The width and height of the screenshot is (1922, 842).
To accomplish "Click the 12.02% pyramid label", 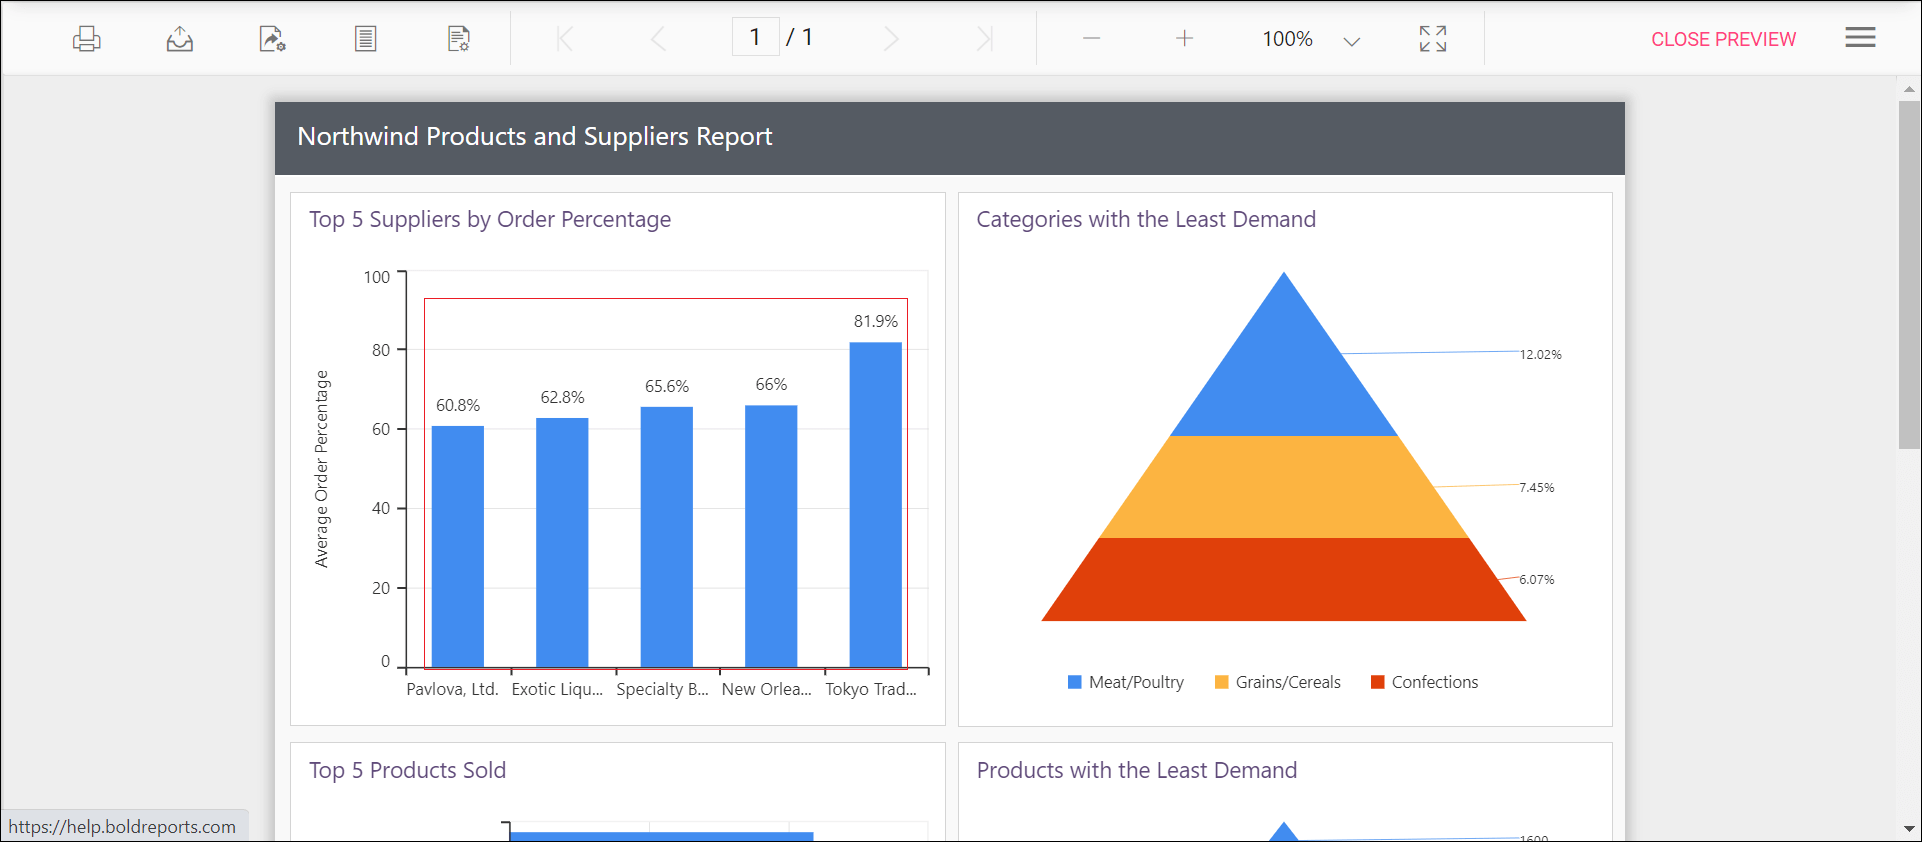I will (1540, 354).
